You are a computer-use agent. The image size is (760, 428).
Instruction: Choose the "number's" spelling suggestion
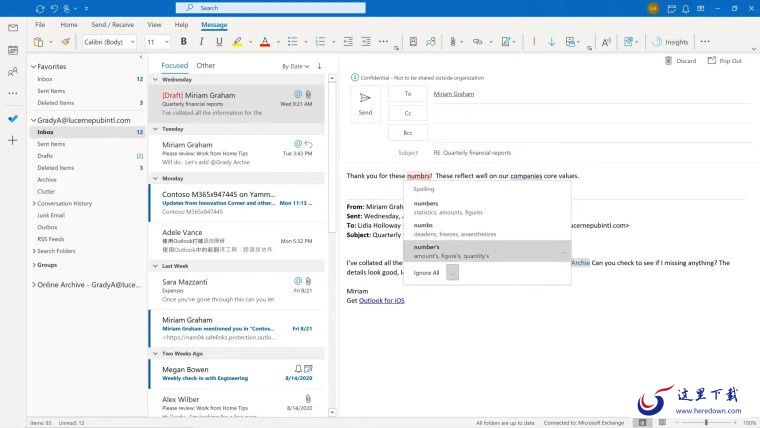(x=487, y=251)
